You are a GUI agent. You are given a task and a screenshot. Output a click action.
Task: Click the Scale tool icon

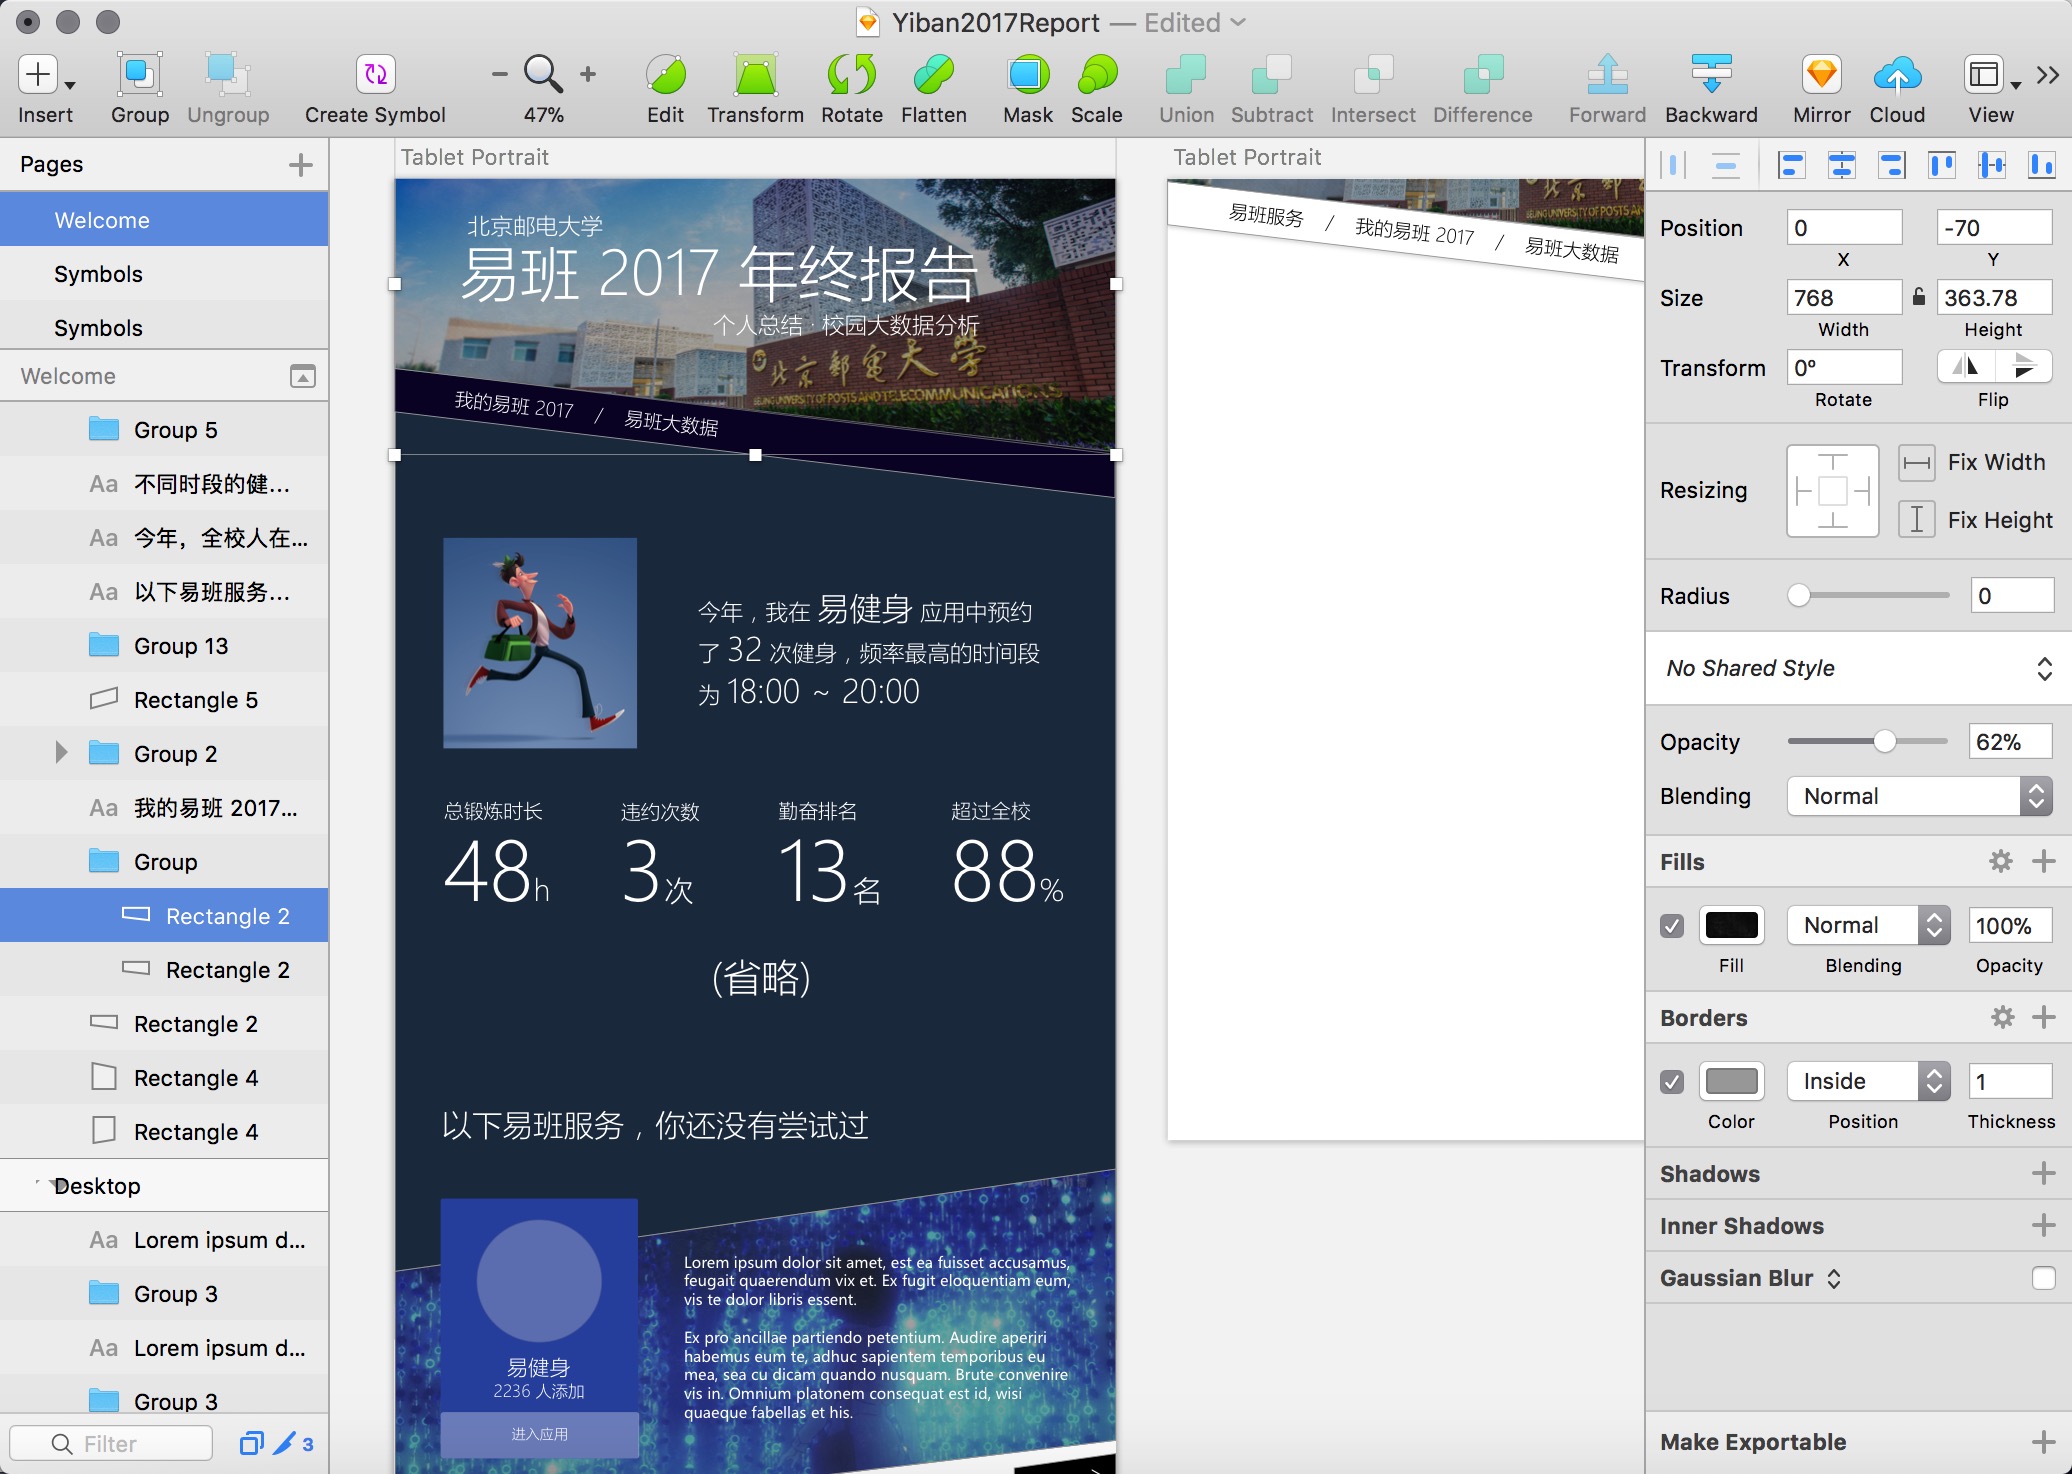[1096, 74]
